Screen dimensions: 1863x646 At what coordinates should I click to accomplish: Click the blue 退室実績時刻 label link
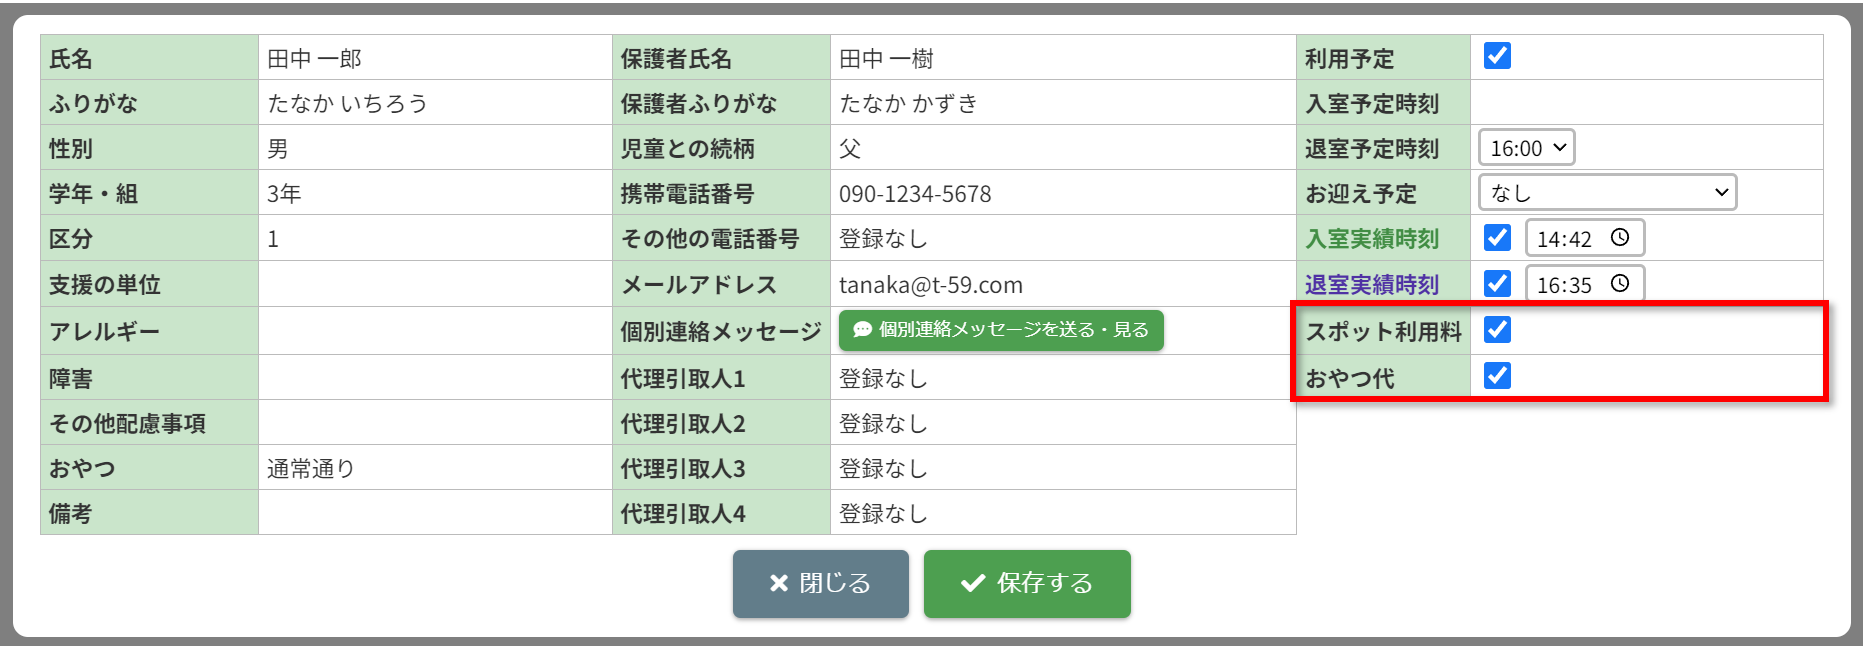pos(1371,285)
